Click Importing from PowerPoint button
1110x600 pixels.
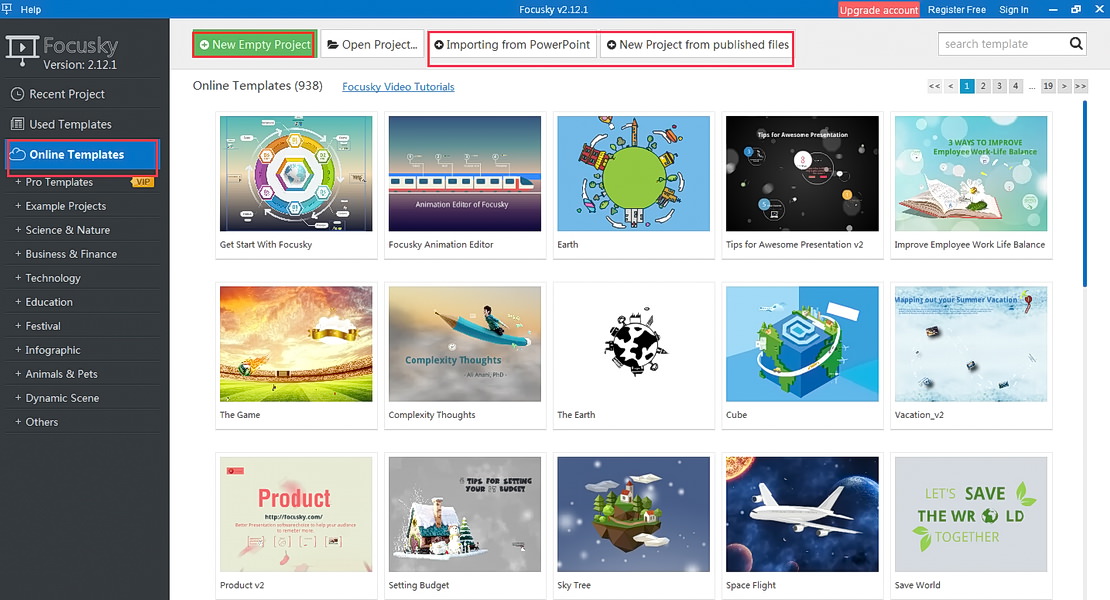click(x=512, y=45)
